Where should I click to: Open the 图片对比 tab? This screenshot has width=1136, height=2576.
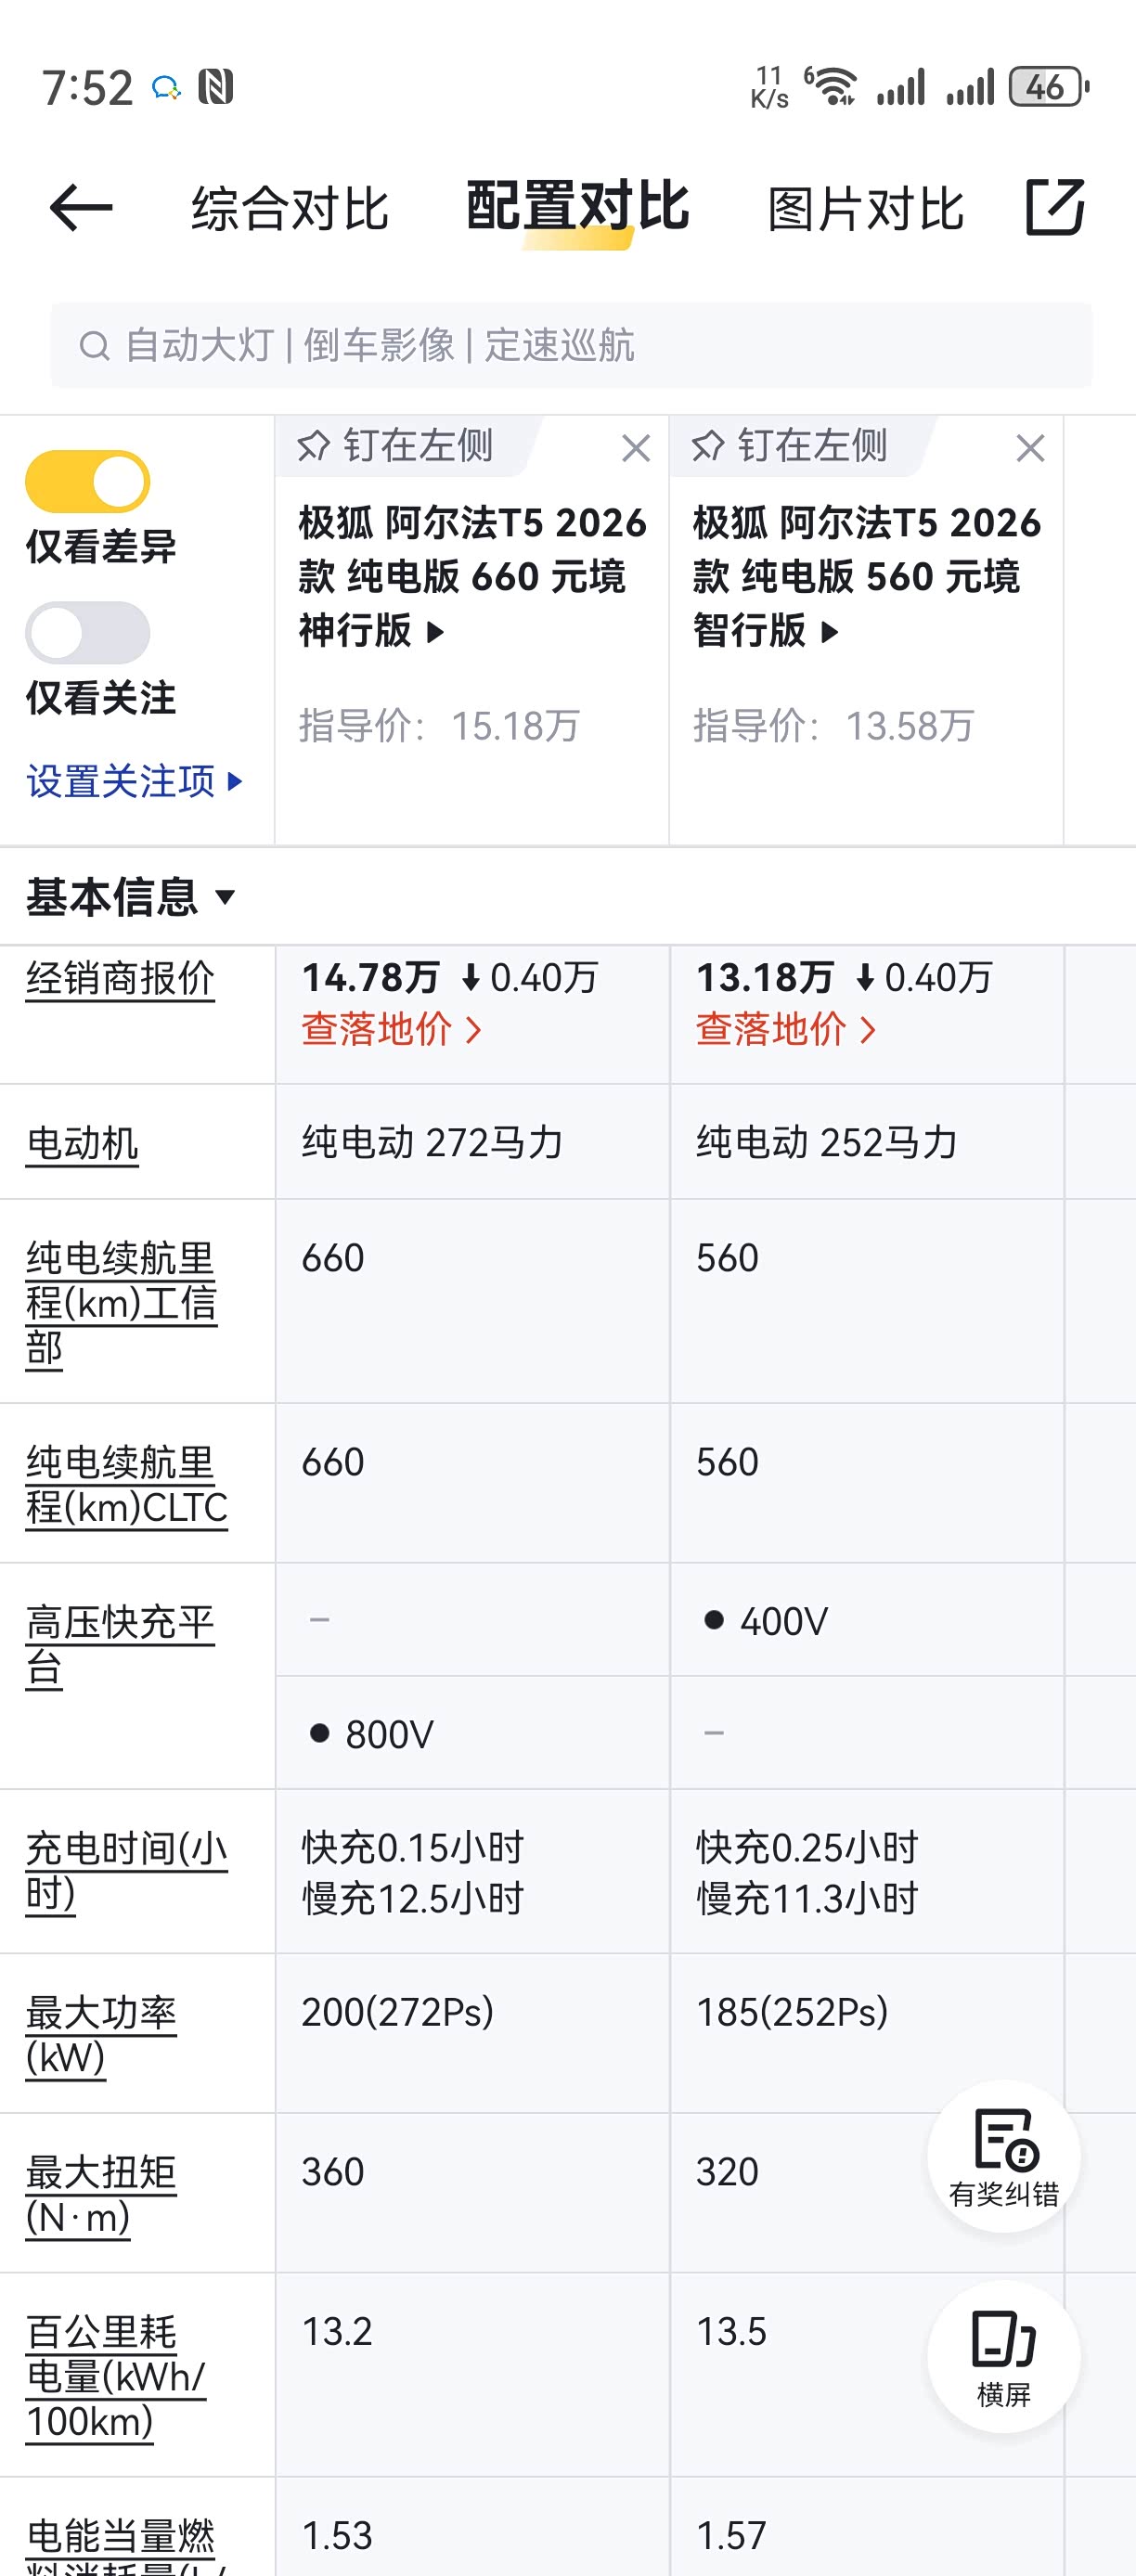(865, 208)
